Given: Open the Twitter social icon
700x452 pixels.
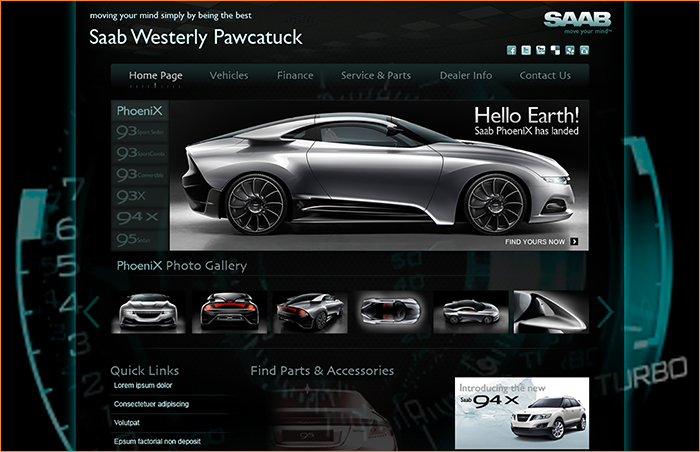Looking at the screenshot, I should pos(526,50).
